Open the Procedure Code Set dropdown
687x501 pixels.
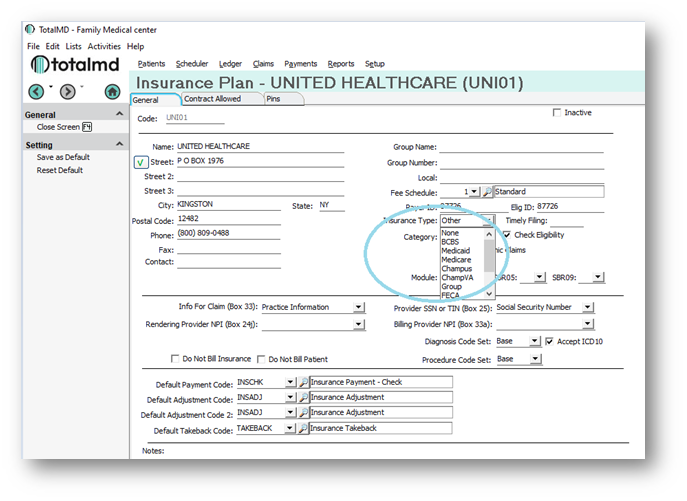tap(535, 359)
